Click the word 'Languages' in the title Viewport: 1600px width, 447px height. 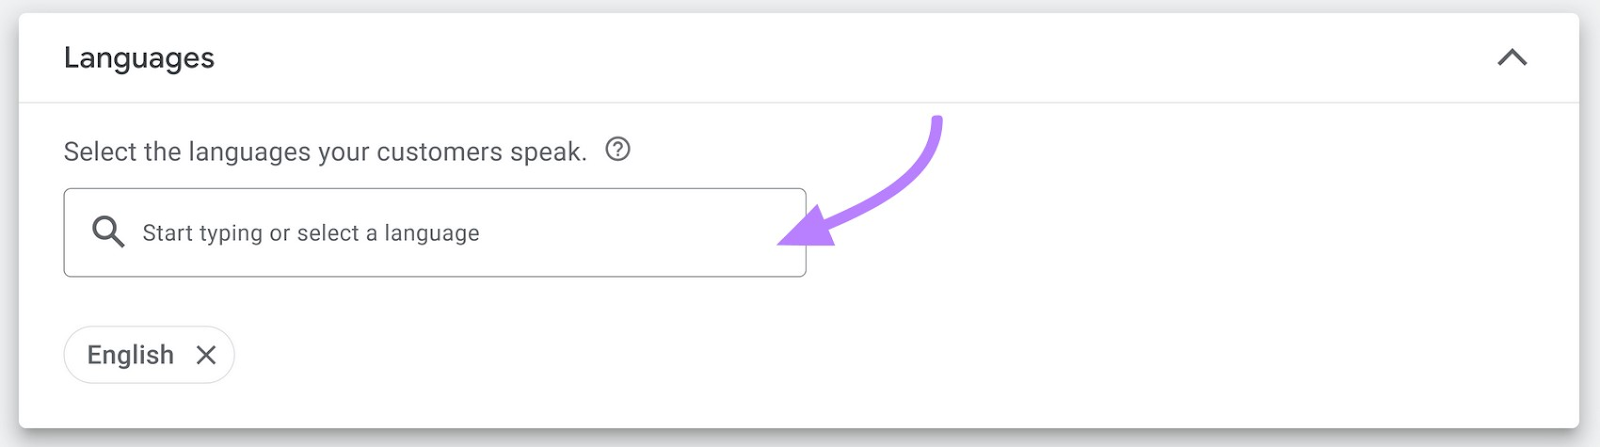(x=139, y=58)
